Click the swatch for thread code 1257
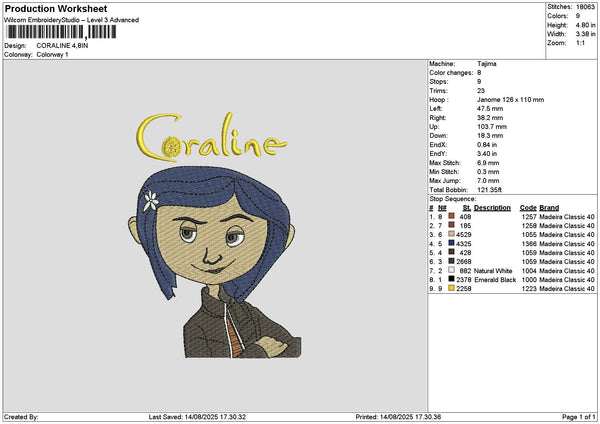This screenshot has height=424, width=600. 452,216
